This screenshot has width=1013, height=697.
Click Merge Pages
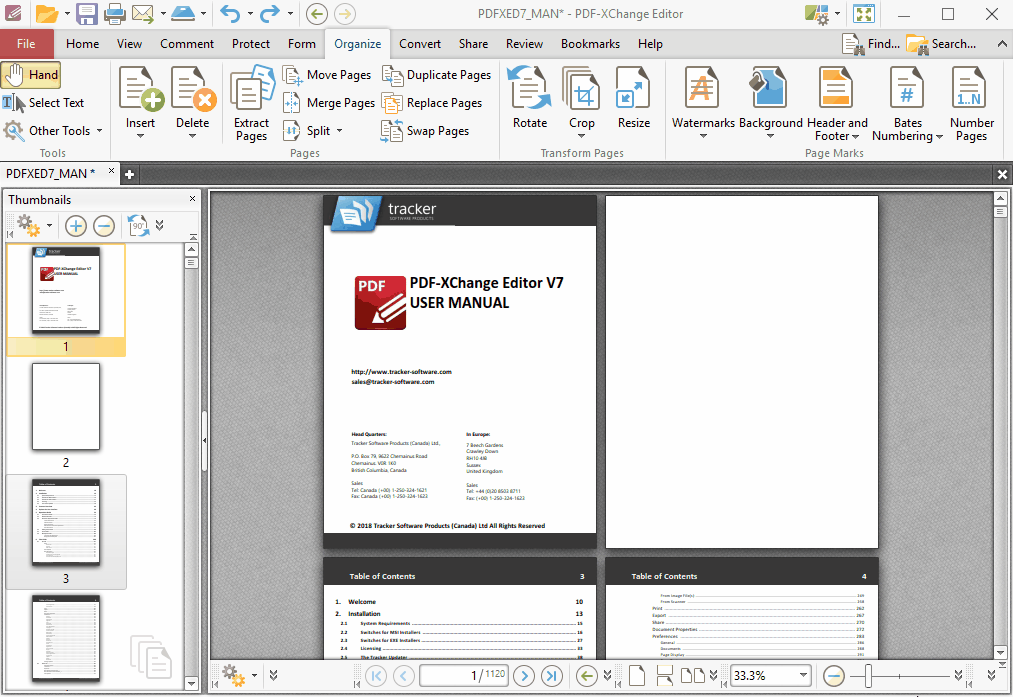[328, 103]
